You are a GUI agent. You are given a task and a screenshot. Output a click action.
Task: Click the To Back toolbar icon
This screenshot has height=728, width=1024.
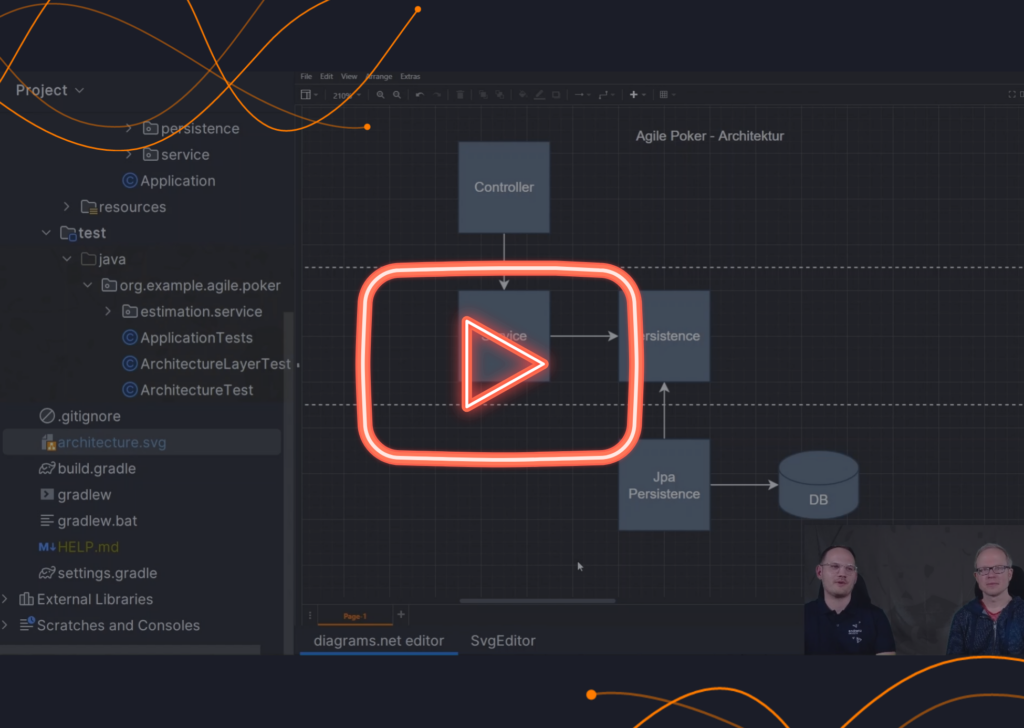click(500, 95)
